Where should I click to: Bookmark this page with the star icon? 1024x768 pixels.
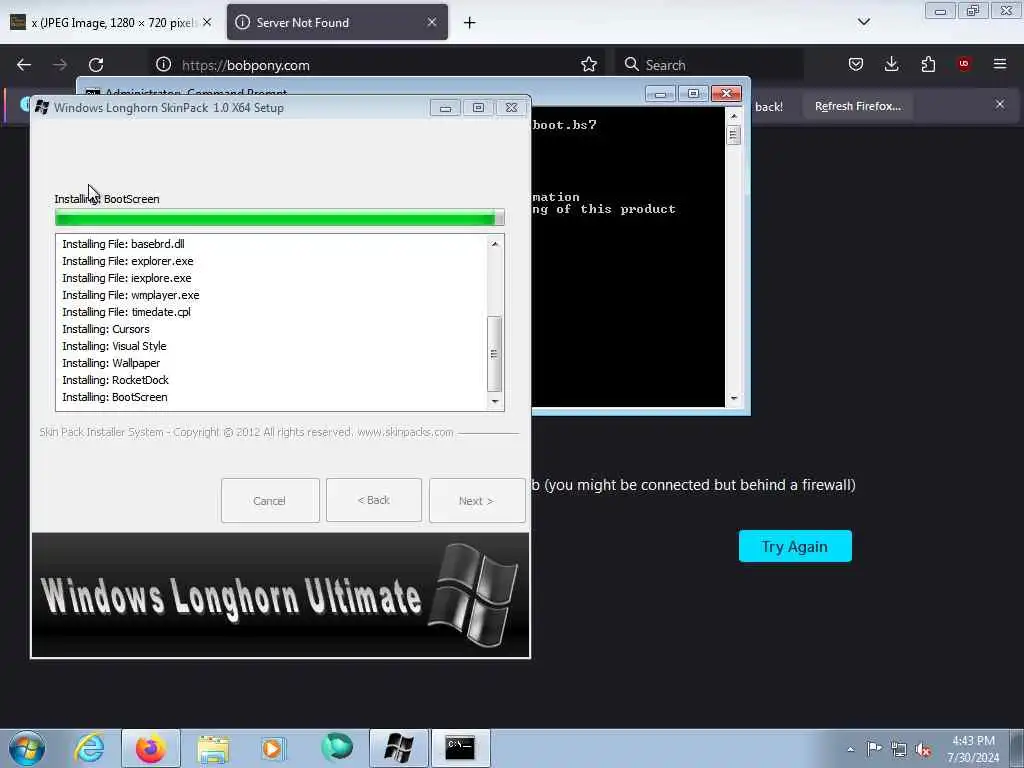[x=588, y=64]
